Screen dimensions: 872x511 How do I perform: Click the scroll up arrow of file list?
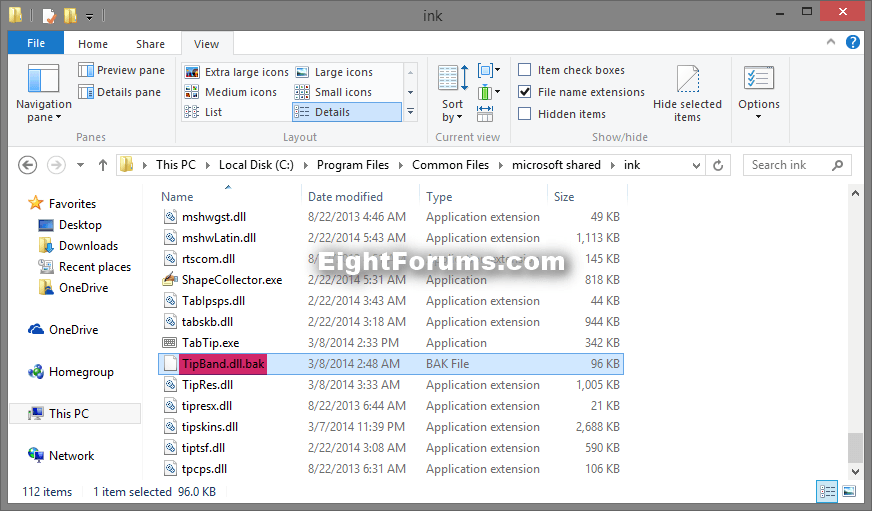click(855, 193)
